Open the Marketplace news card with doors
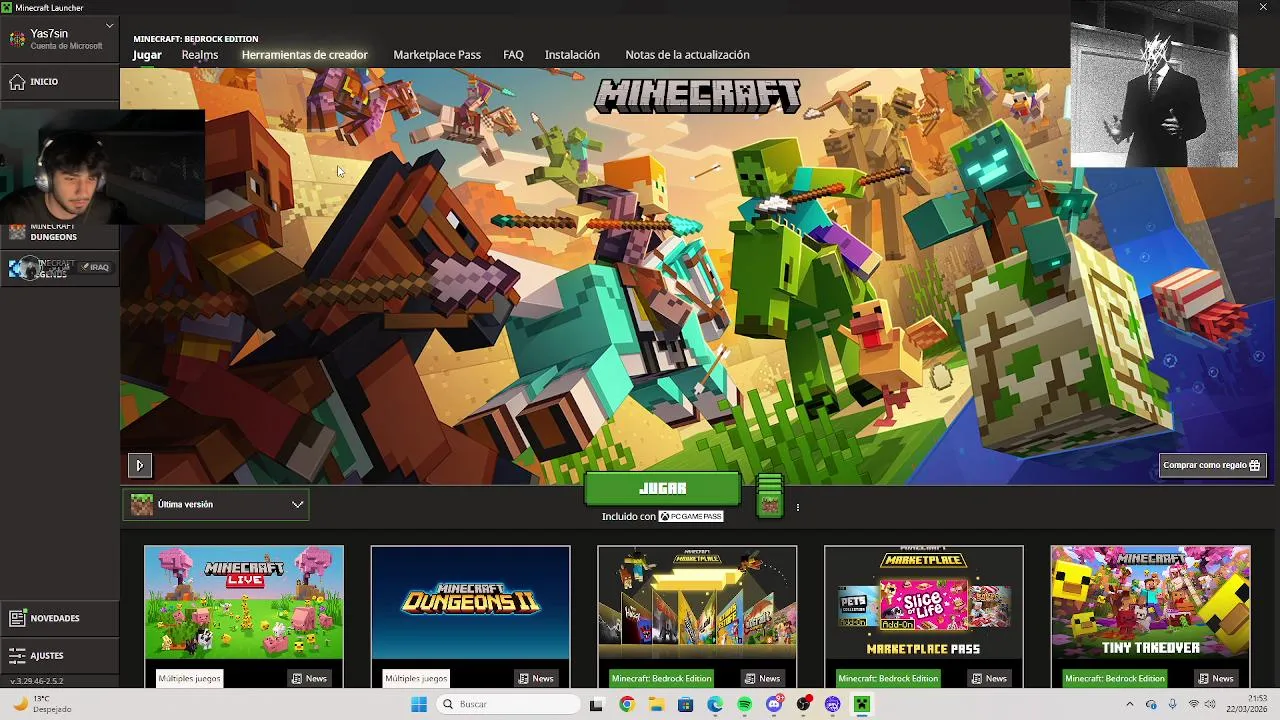 click(x=697, y=603)
